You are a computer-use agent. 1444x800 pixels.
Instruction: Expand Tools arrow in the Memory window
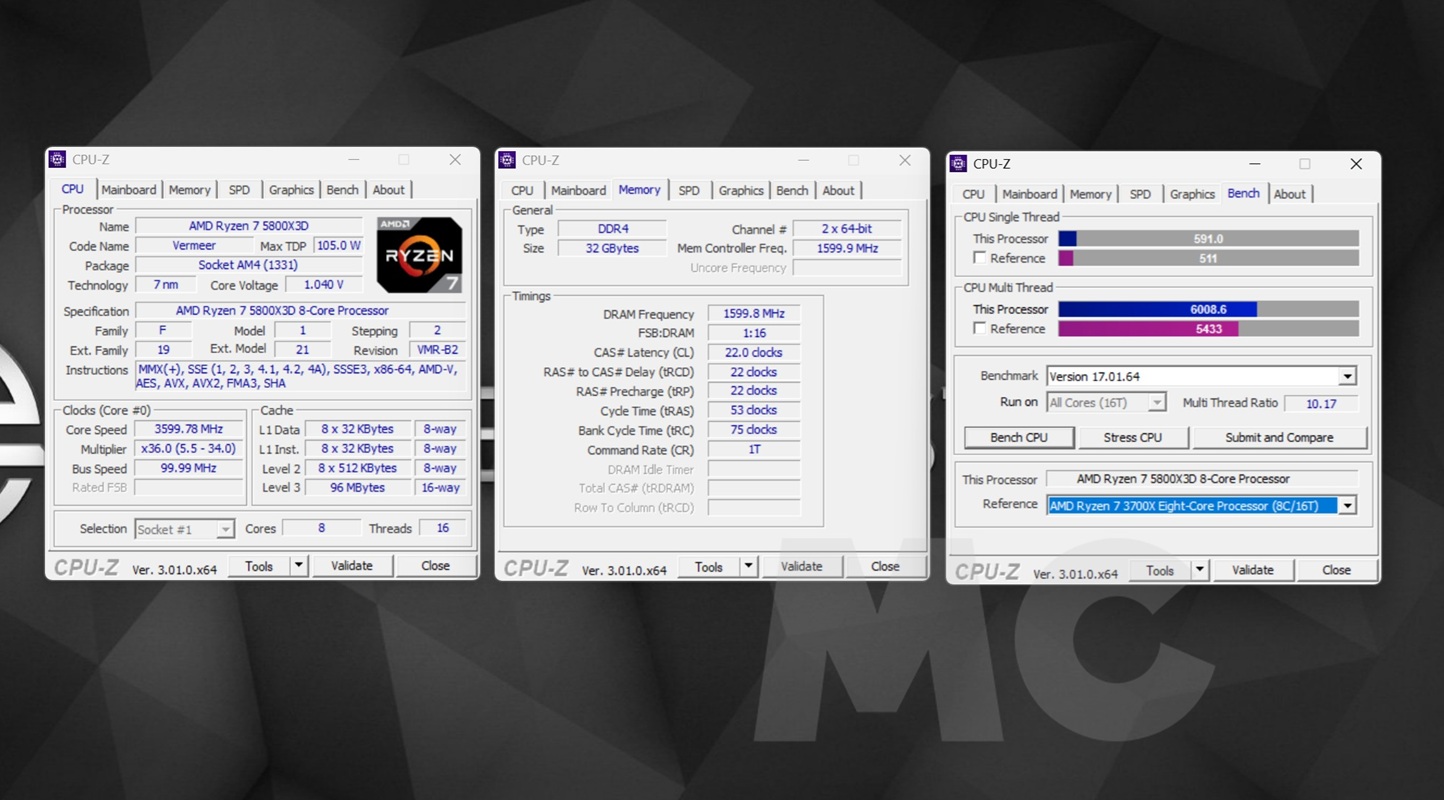coord(748,567)
